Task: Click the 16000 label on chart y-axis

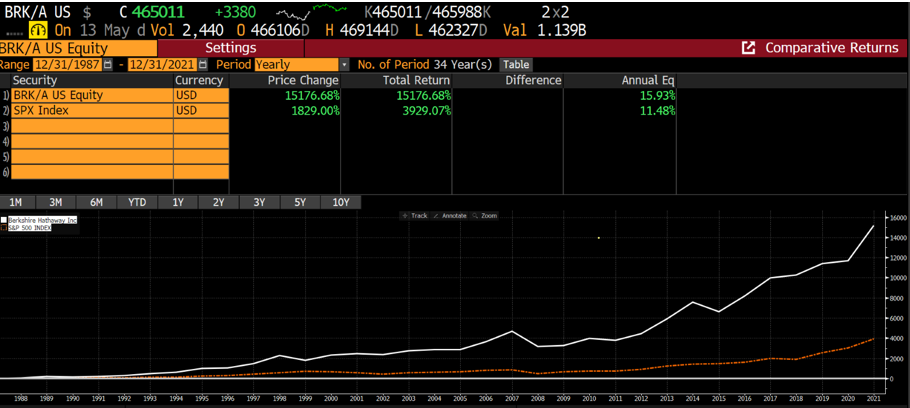Action: click(x=898, y=218)
